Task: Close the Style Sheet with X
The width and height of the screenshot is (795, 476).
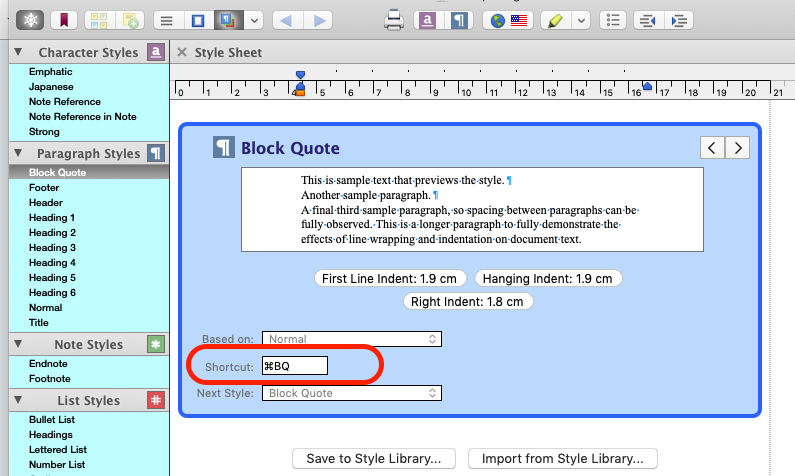Action: click(x=182, y=52)
